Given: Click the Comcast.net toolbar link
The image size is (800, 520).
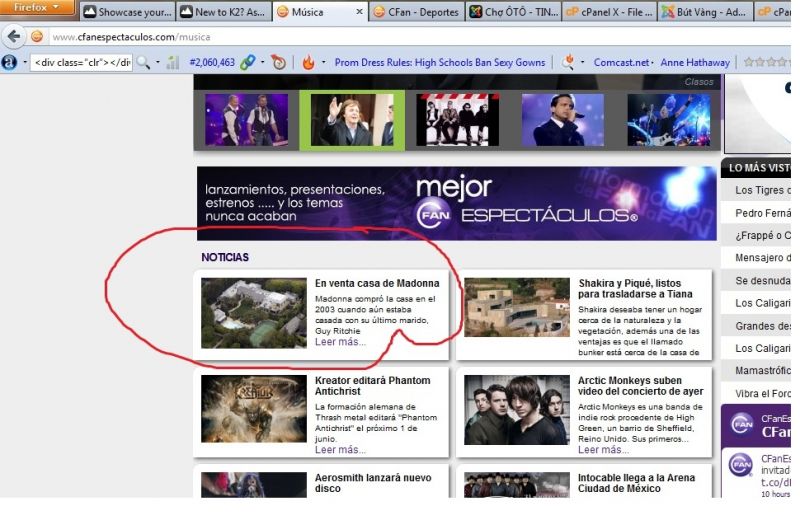Looking at the screenshot, I should point(621,62).
